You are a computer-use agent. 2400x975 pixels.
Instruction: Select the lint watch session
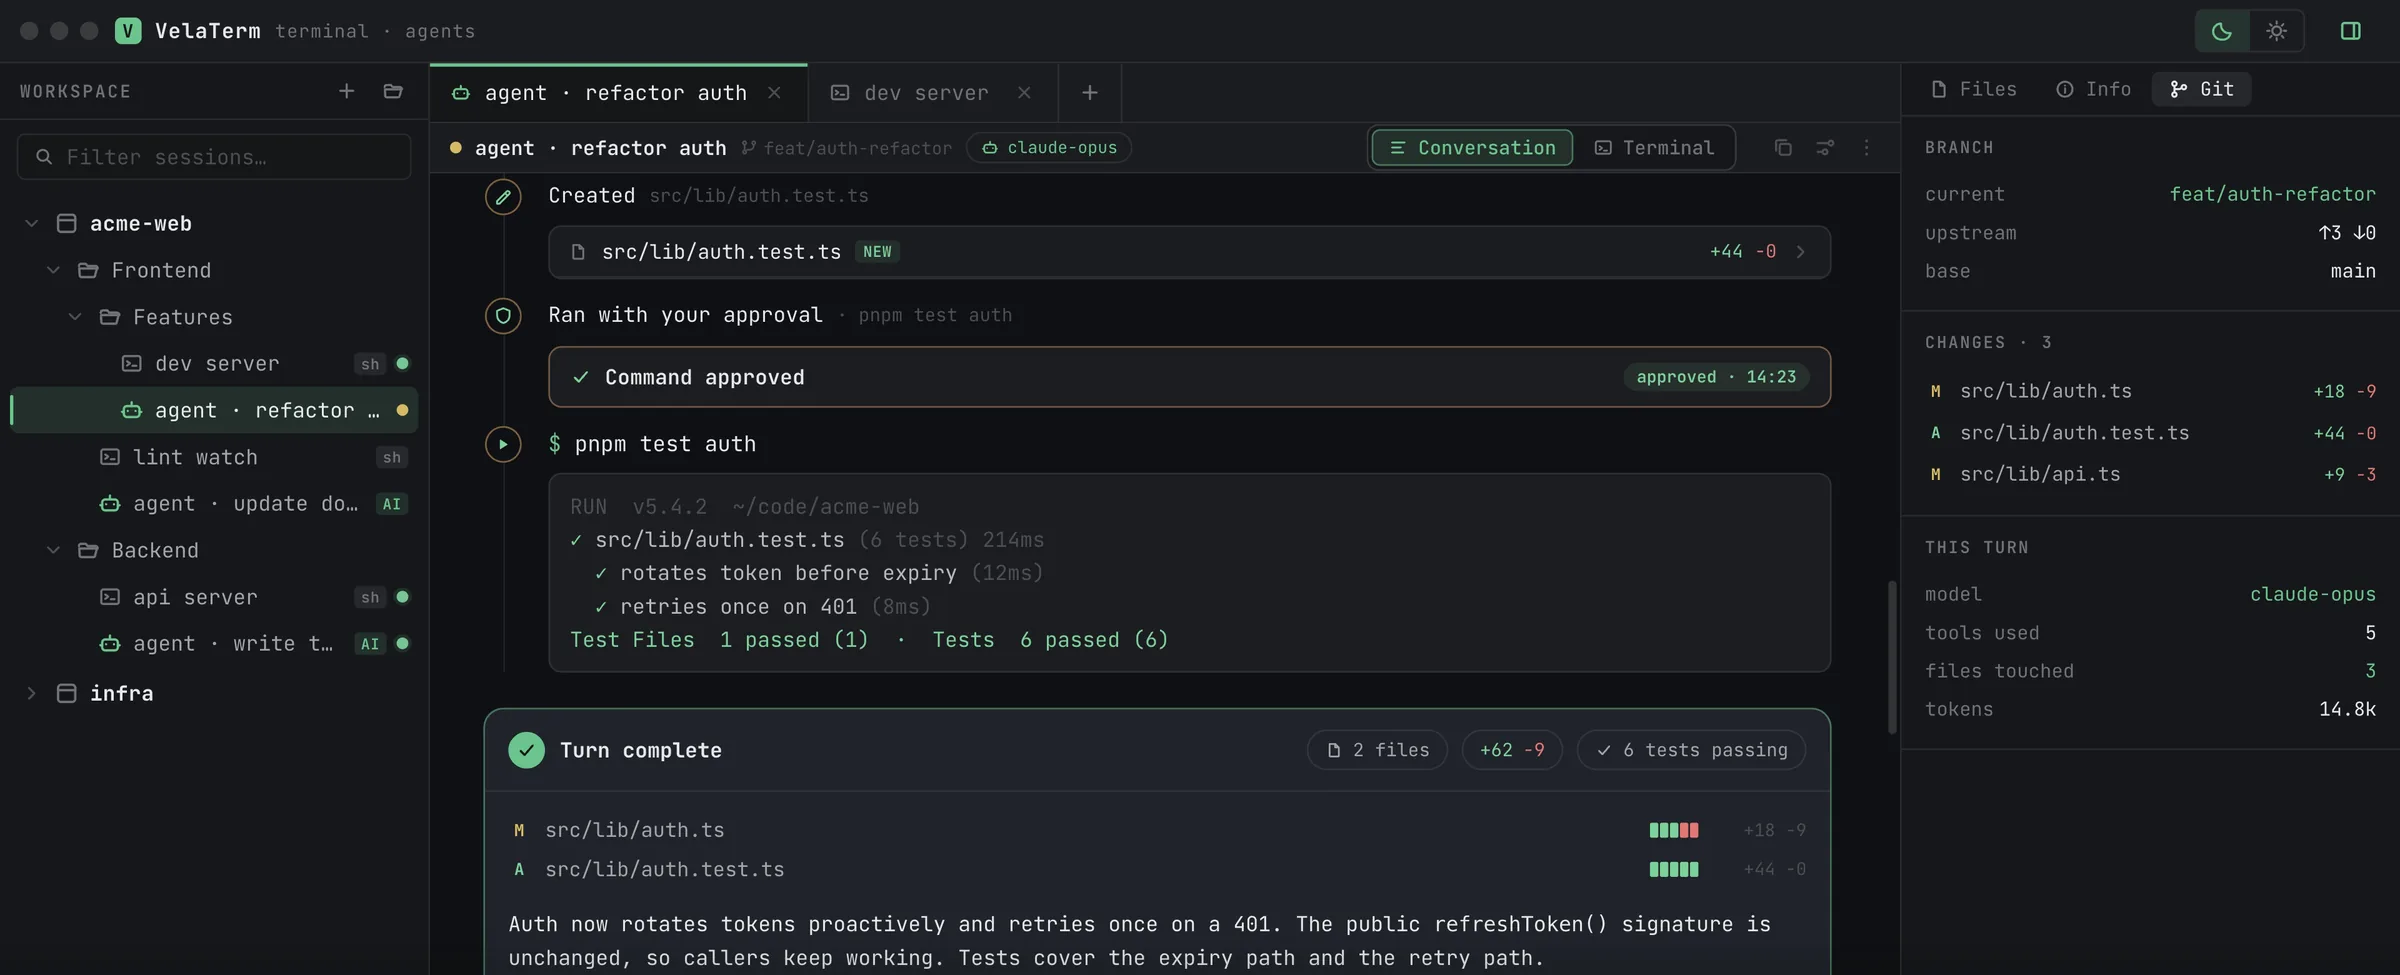214,457
